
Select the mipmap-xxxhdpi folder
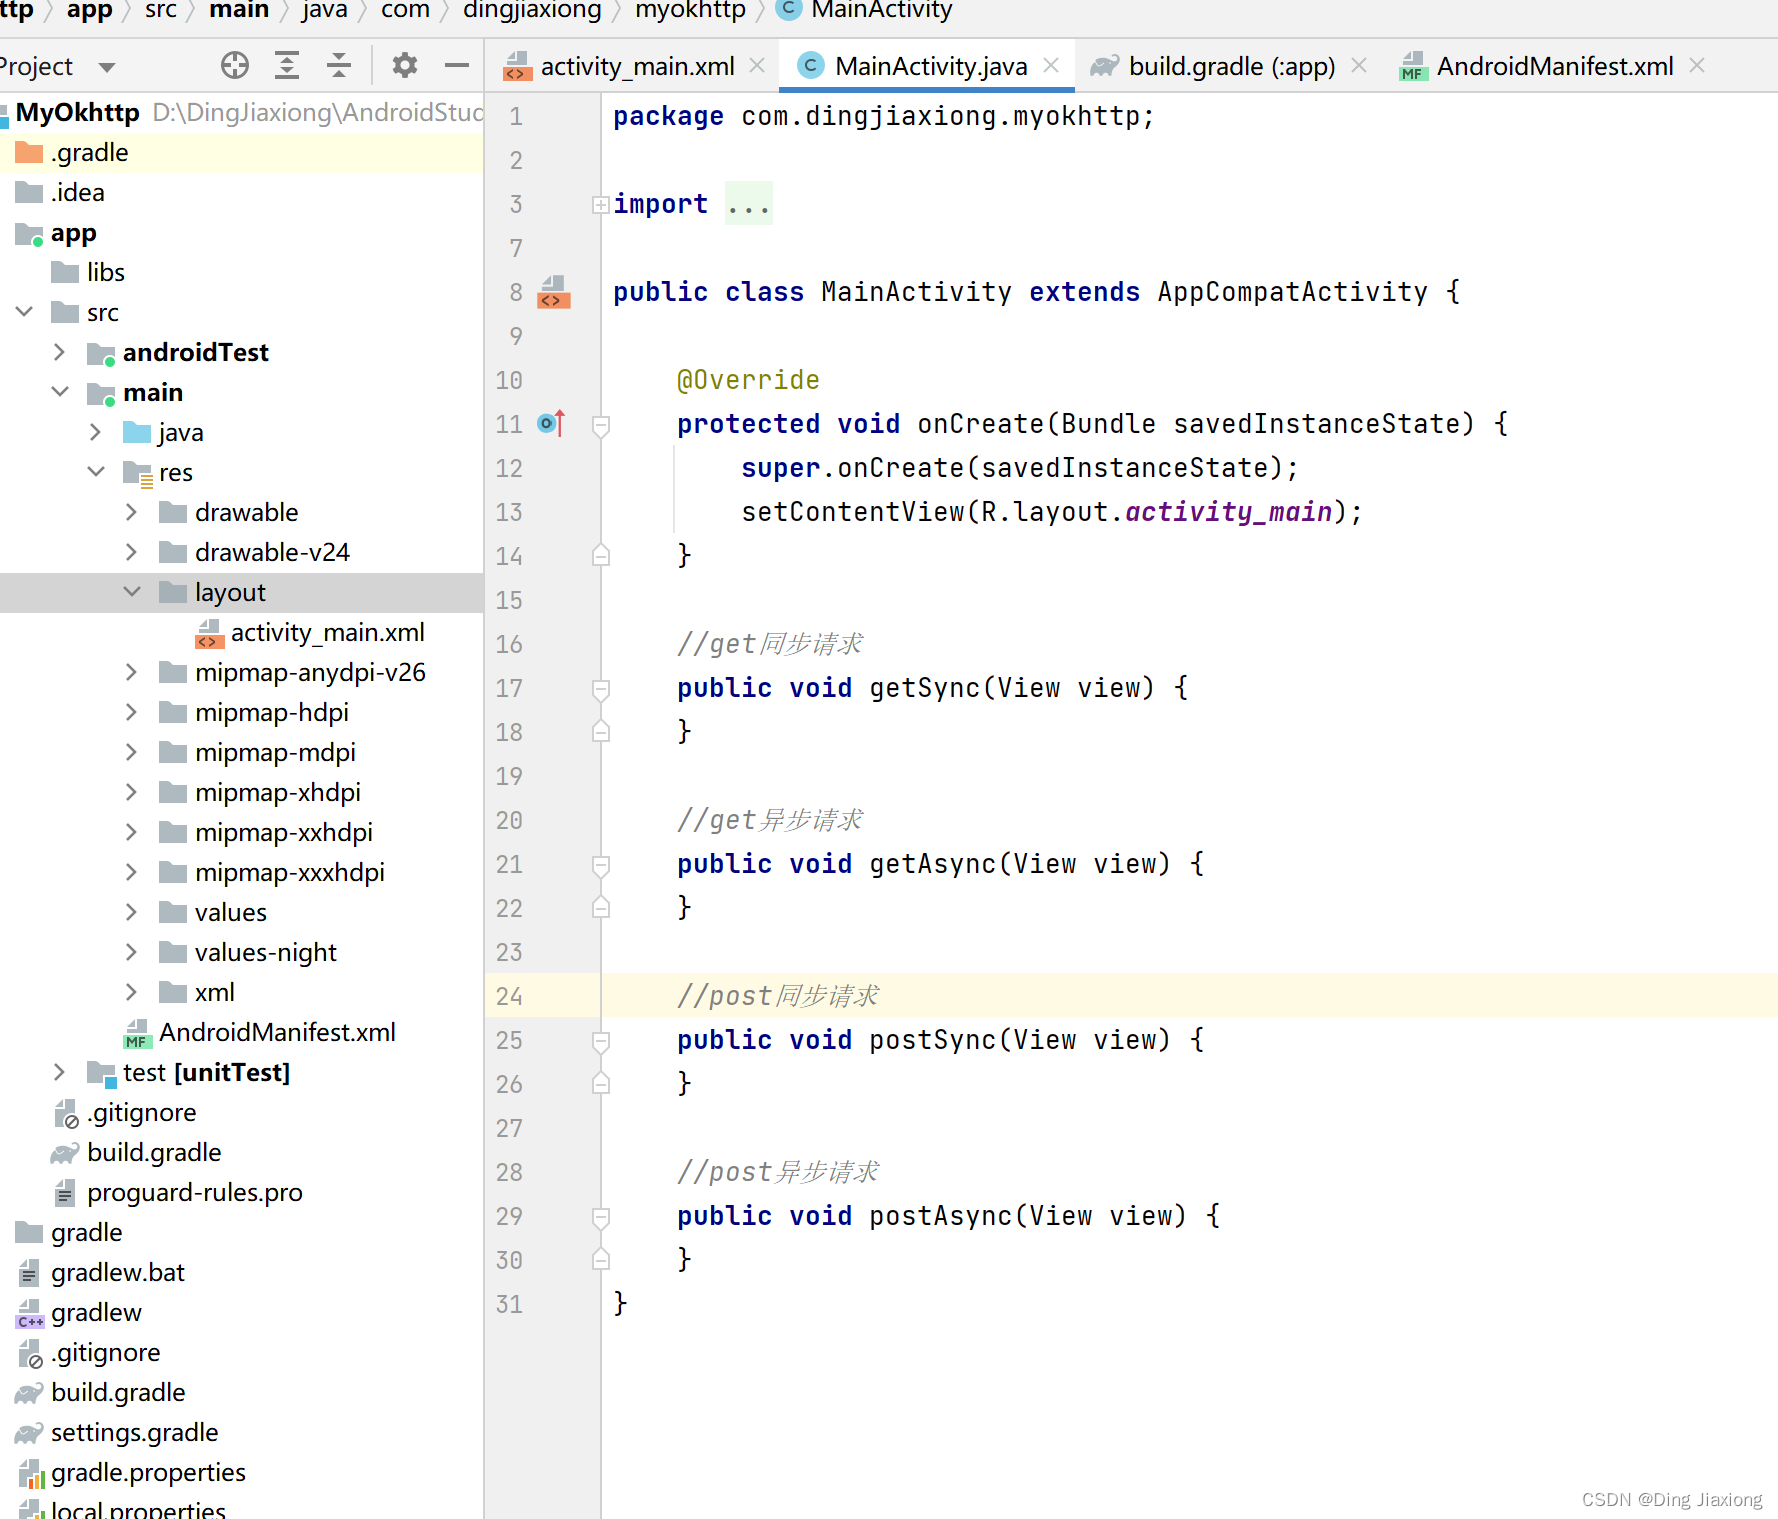pyautogui.click(x=241, y=872)
